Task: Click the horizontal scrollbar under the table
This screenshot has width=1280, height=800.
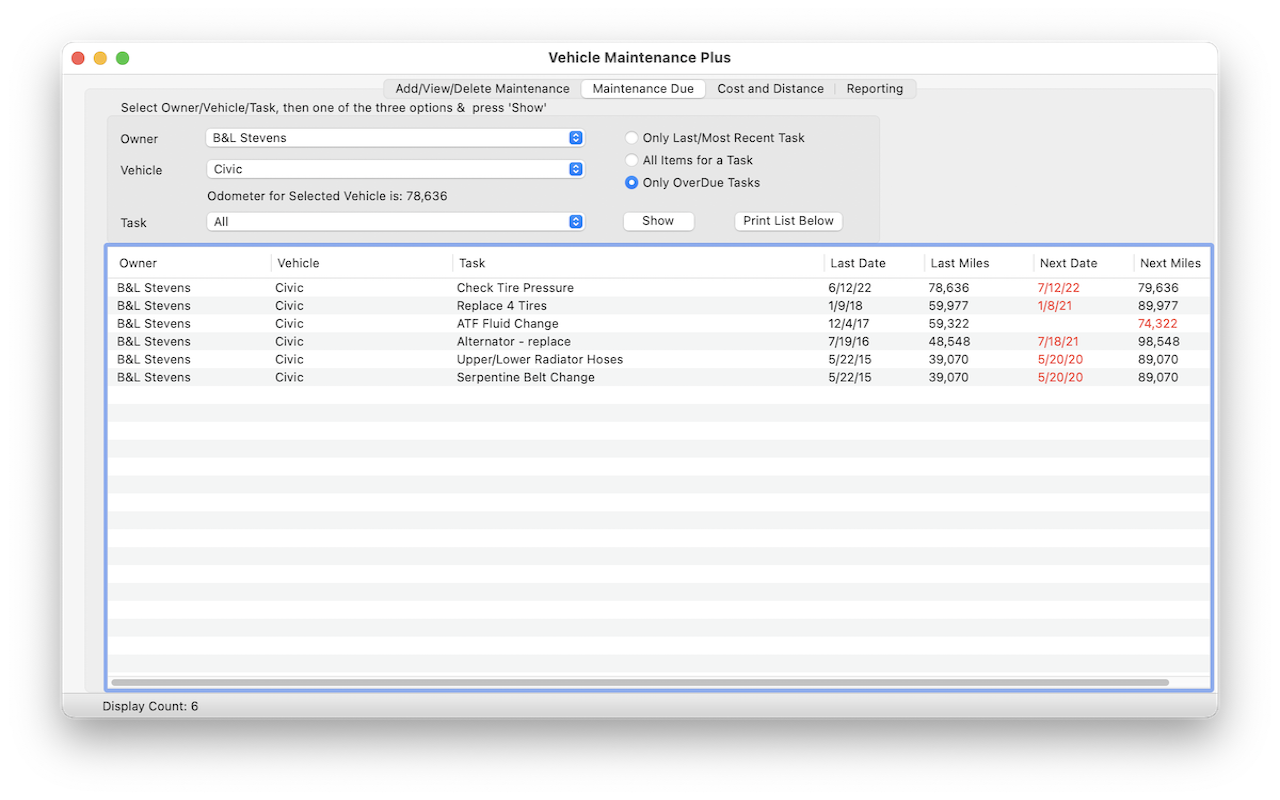Action: point(640,683)
